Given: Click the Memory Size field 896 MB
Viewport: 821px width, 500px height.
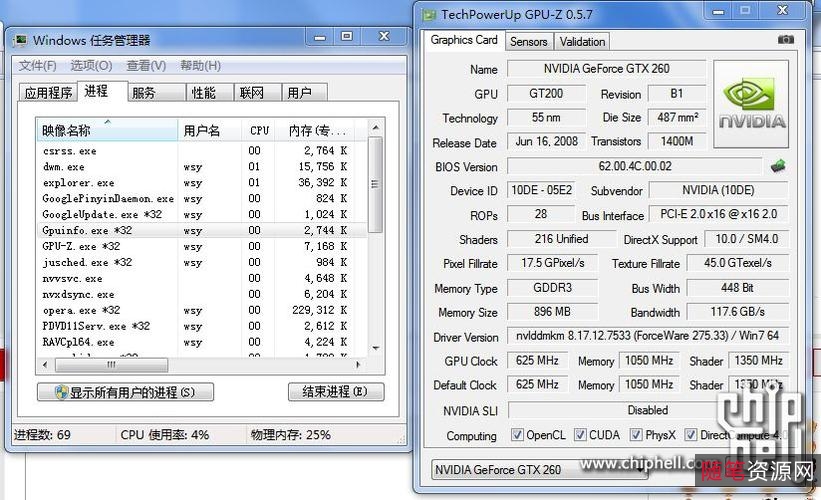Looking at the screenshot, I should [552, 312].
